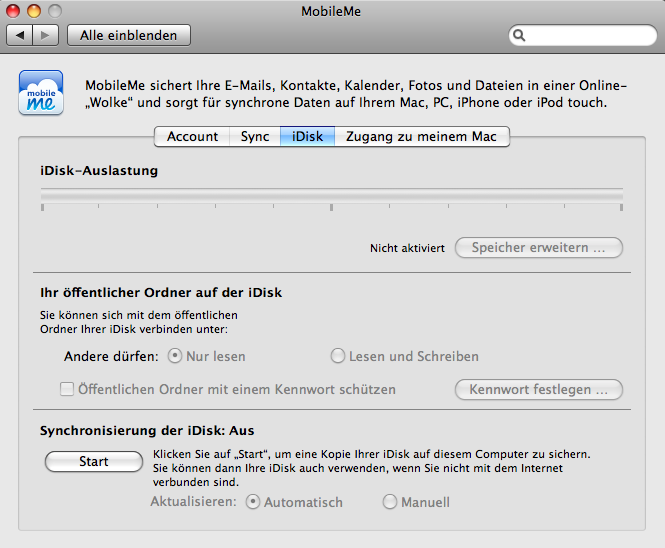Click the yellow minimize window button

coord(34,11)
